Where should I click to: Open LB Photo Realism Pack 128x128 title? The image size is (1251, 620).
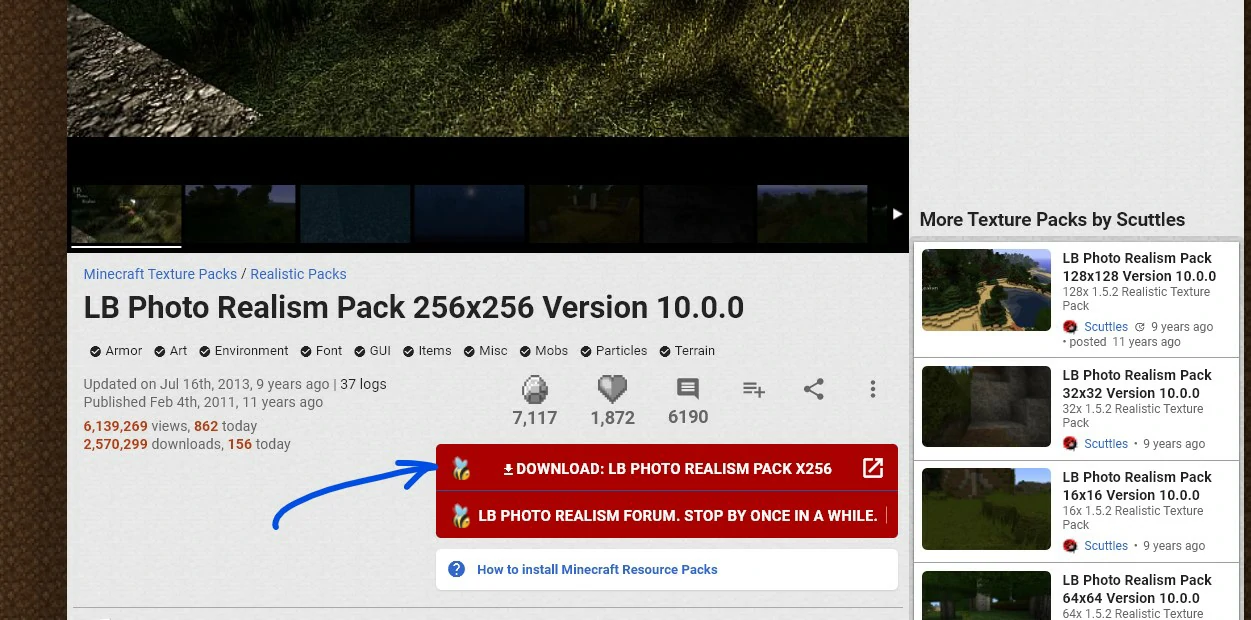click(1139, 267)
